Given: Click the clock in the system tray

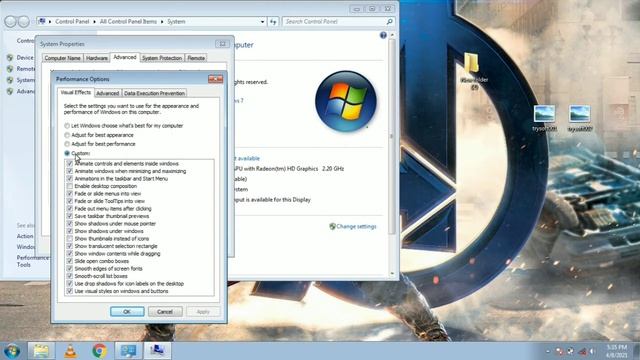Looking at the screenshot, I should click(617, 351).
